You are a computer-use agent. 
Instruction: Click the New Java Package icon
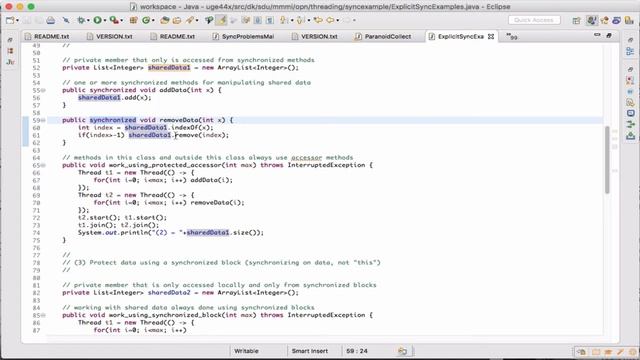[x=133, y=20]
